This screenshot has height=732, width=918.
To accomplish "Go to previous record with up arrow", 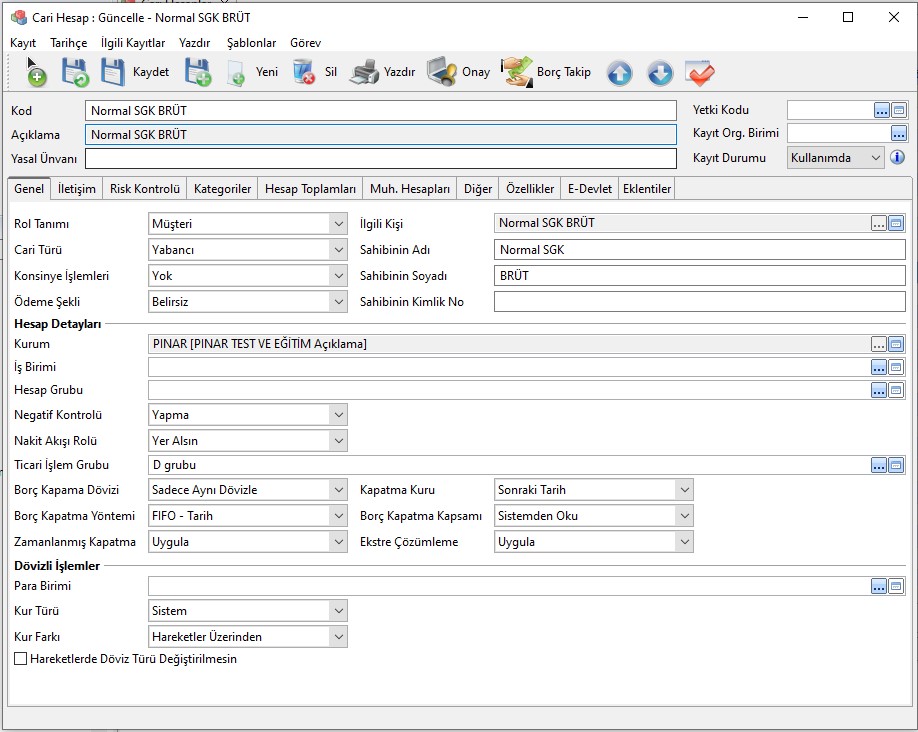I will [x=619, y=73].
